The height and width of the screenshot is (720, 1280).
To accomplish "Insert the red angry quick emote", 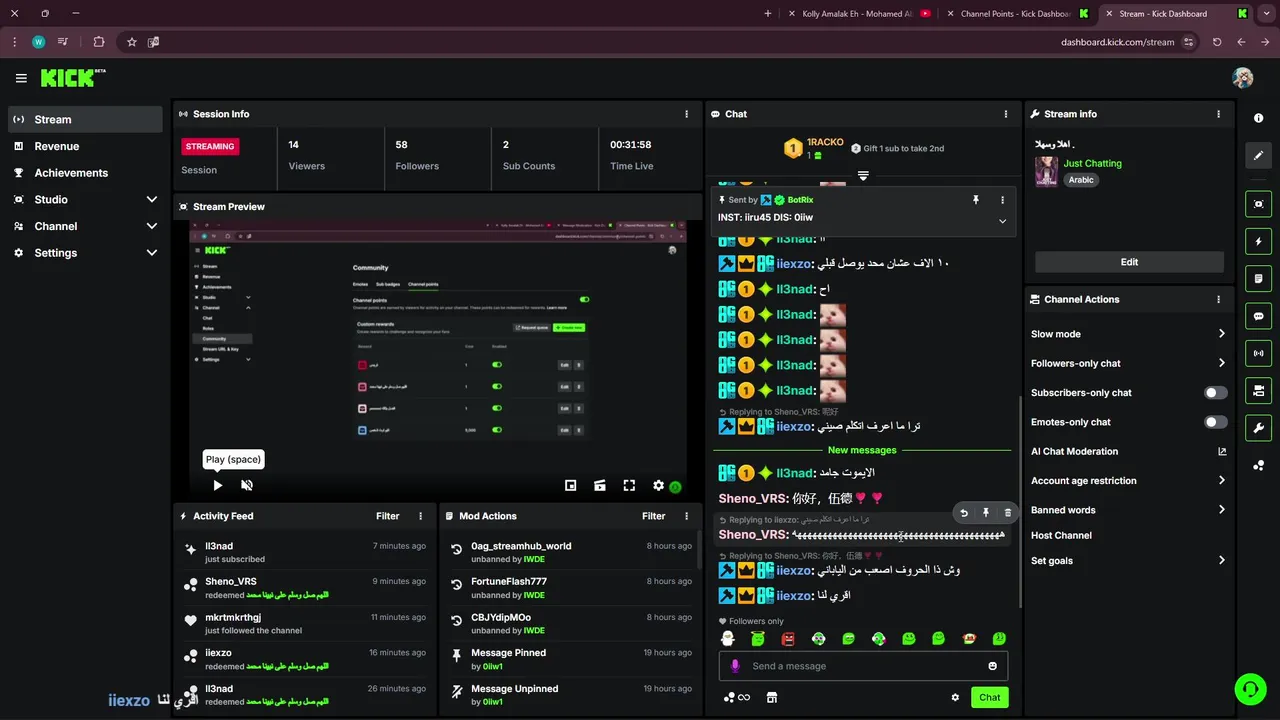I will [x=788, y=639].
